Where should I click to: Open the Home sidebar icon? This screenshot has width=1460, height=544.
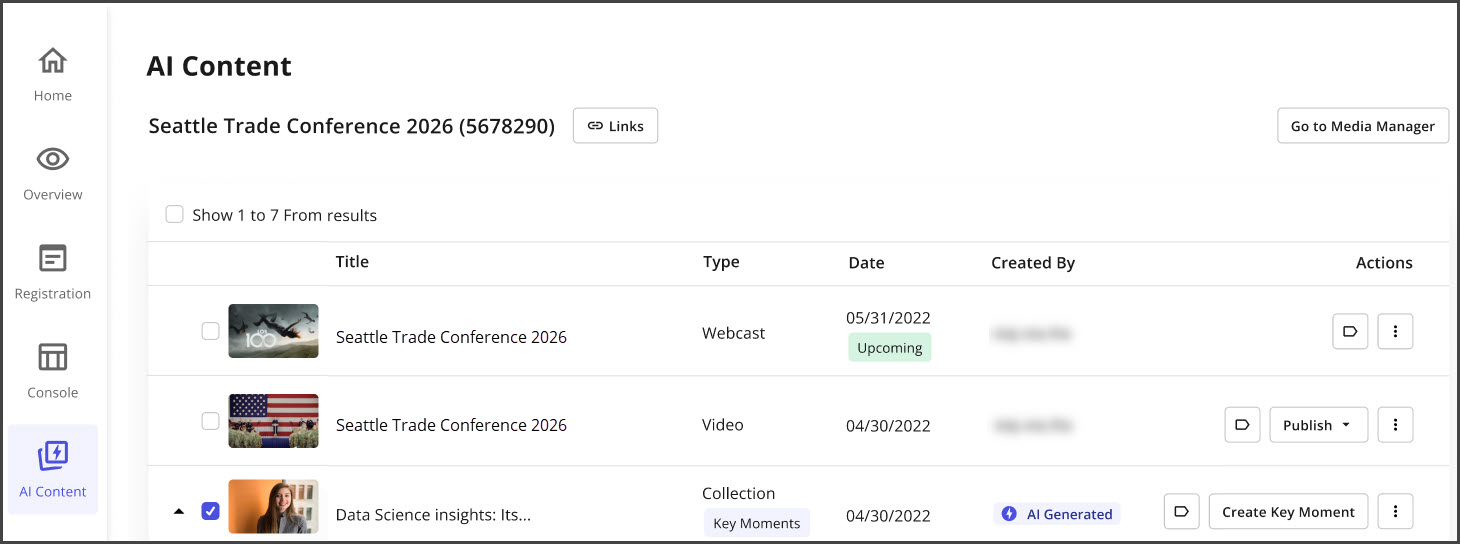[52, 62]
